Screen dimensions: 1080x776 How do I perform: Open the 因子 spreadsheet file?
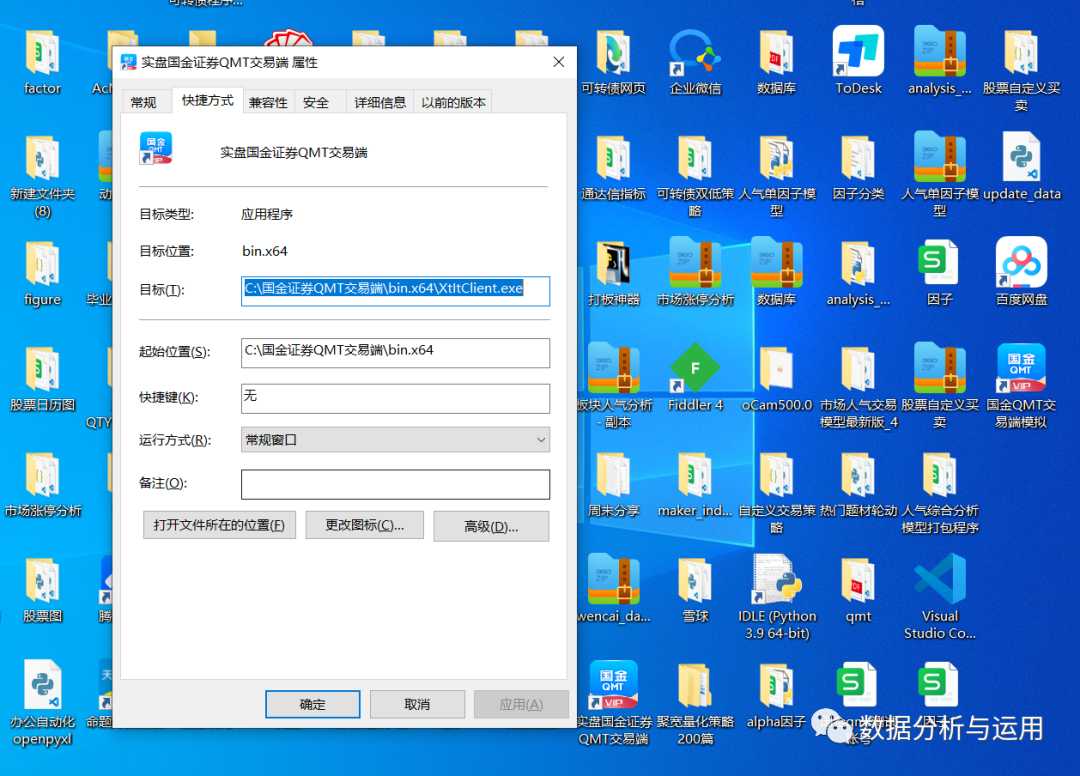(x=939, y=272)
